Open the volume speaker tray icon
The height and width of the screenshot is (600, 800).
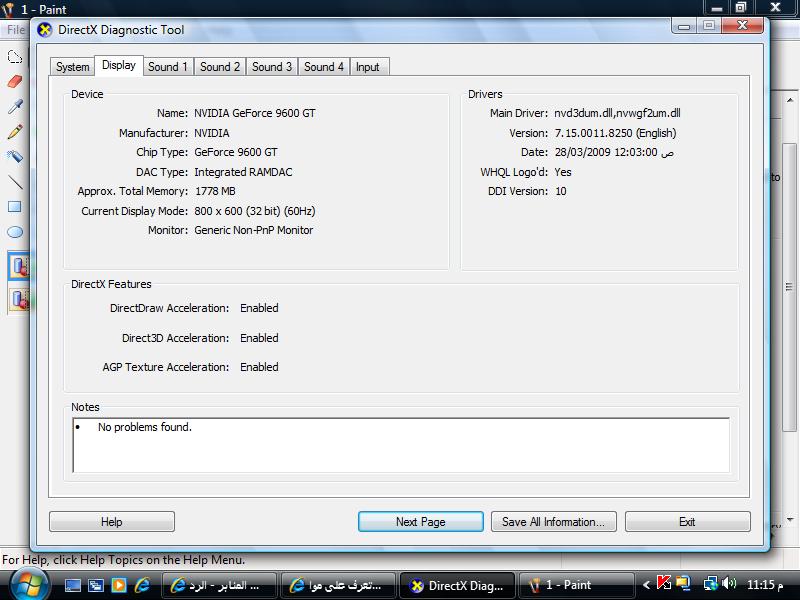pyautogui.click(x=730, y=583)
